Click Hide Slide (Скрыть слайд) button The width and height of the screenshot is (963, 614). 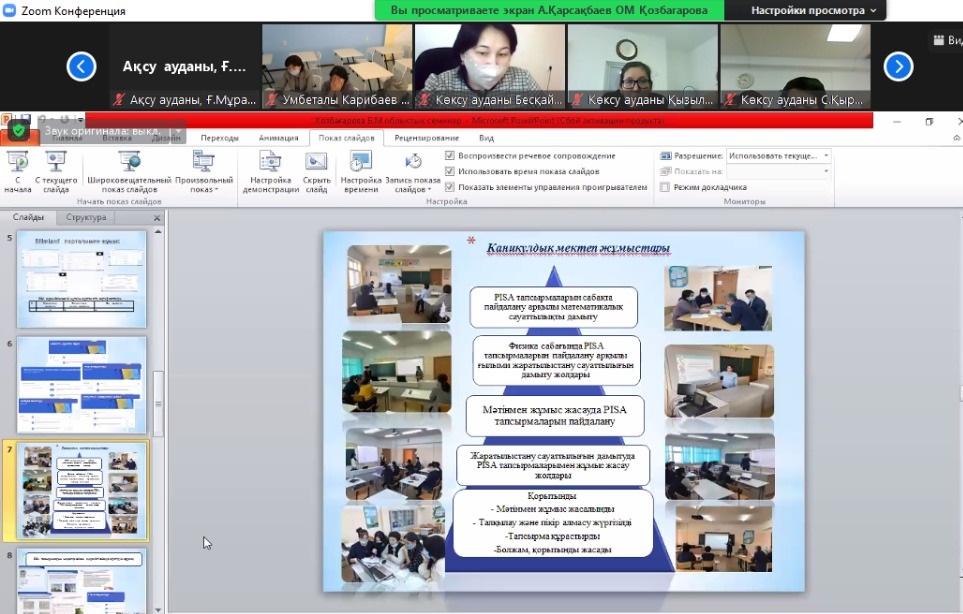(x=316, y=172)
